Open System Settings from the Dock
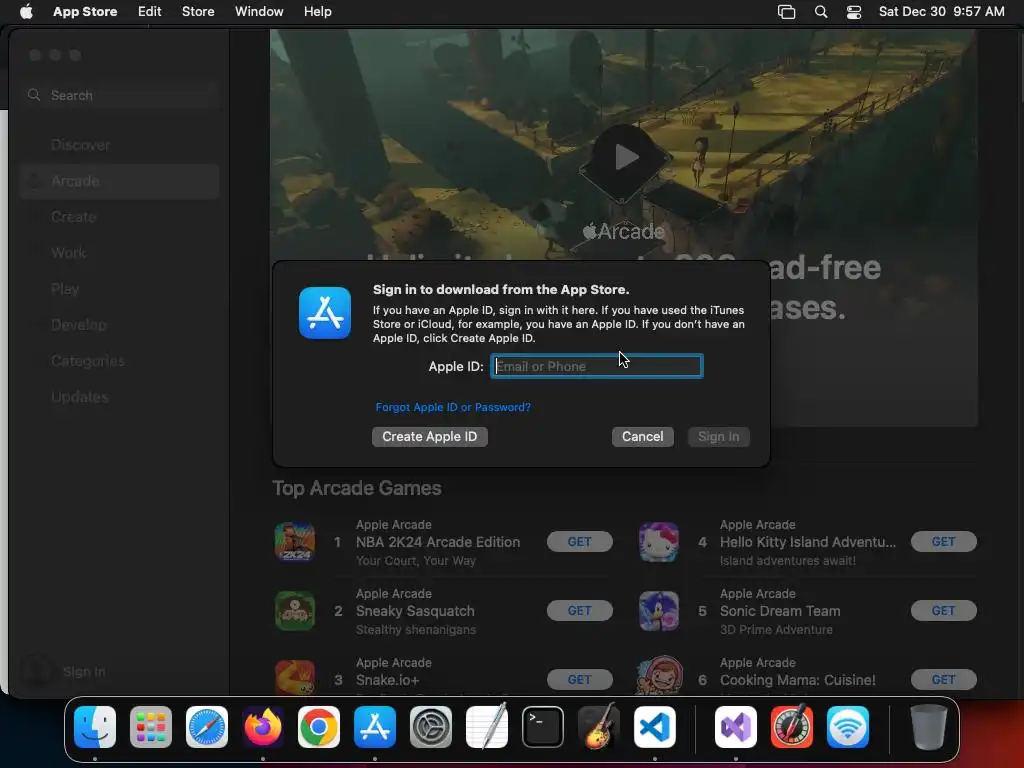The height and width of the screenshot is (768, 1024). 431,727
